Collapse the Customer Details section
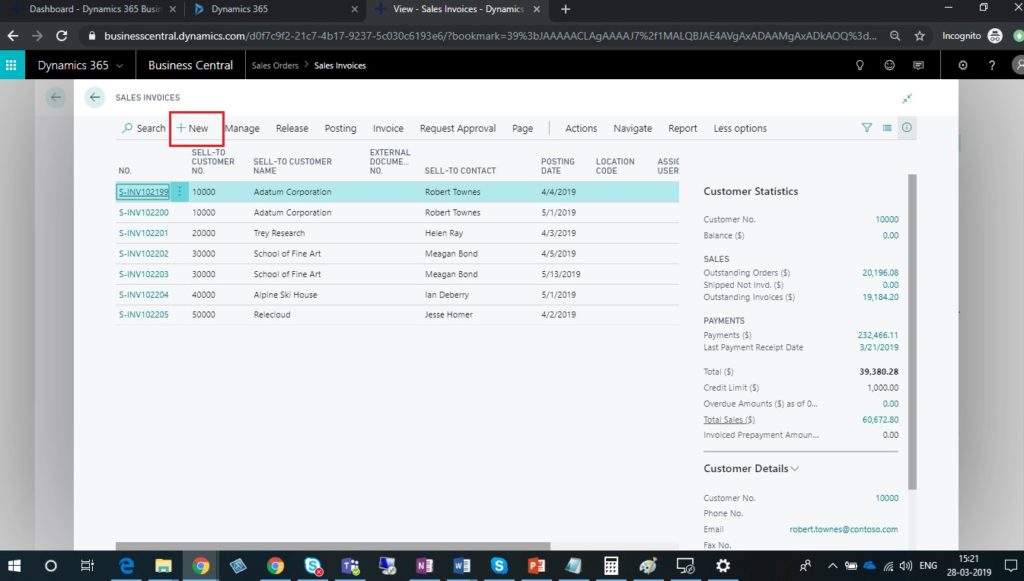Screen dimensions: 1024x581 click(x=795, y=468)
